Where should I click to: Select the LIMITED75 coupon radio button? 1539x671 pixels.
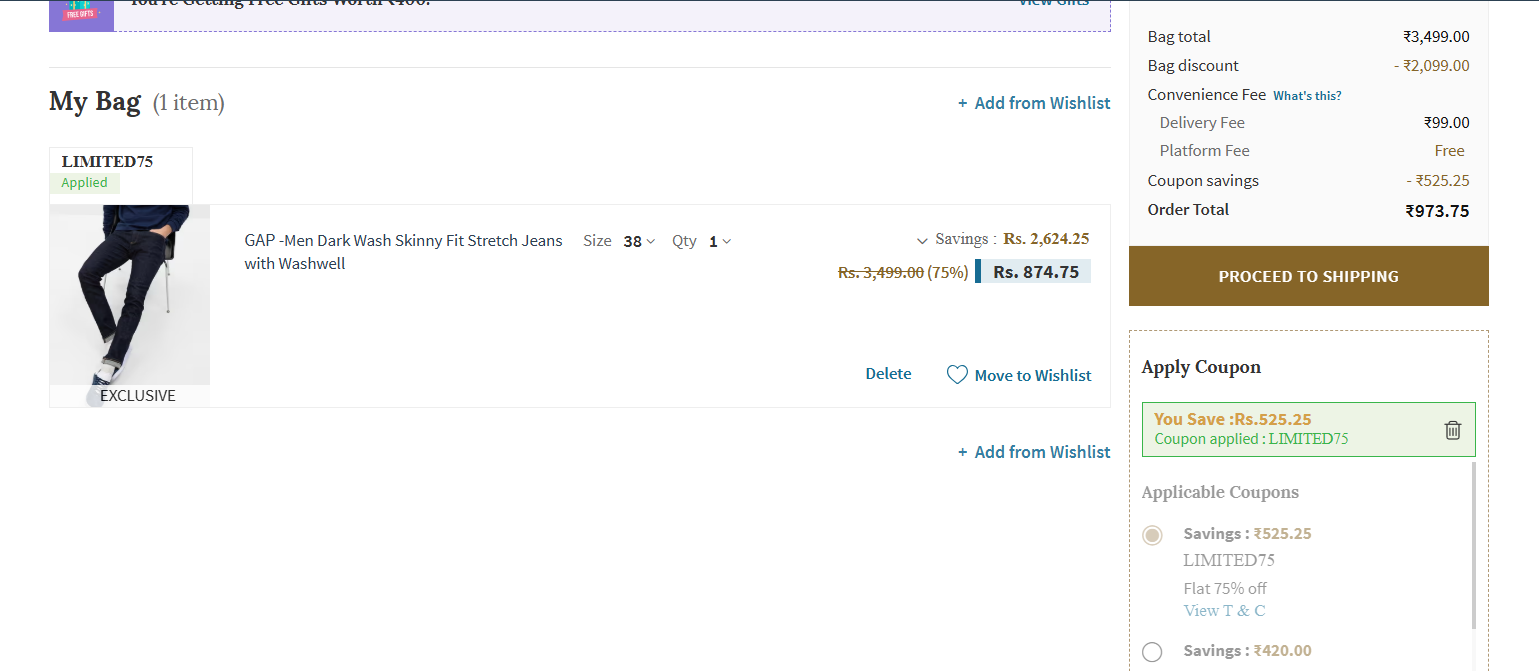coord(1152,535)
